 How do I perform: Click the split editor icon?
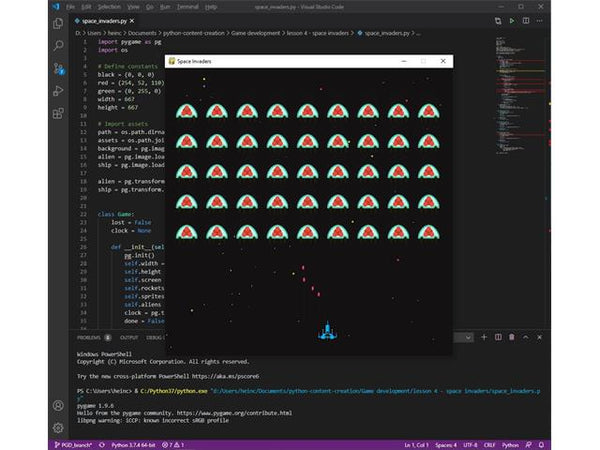pyautogui.click(x=527, y=21)
